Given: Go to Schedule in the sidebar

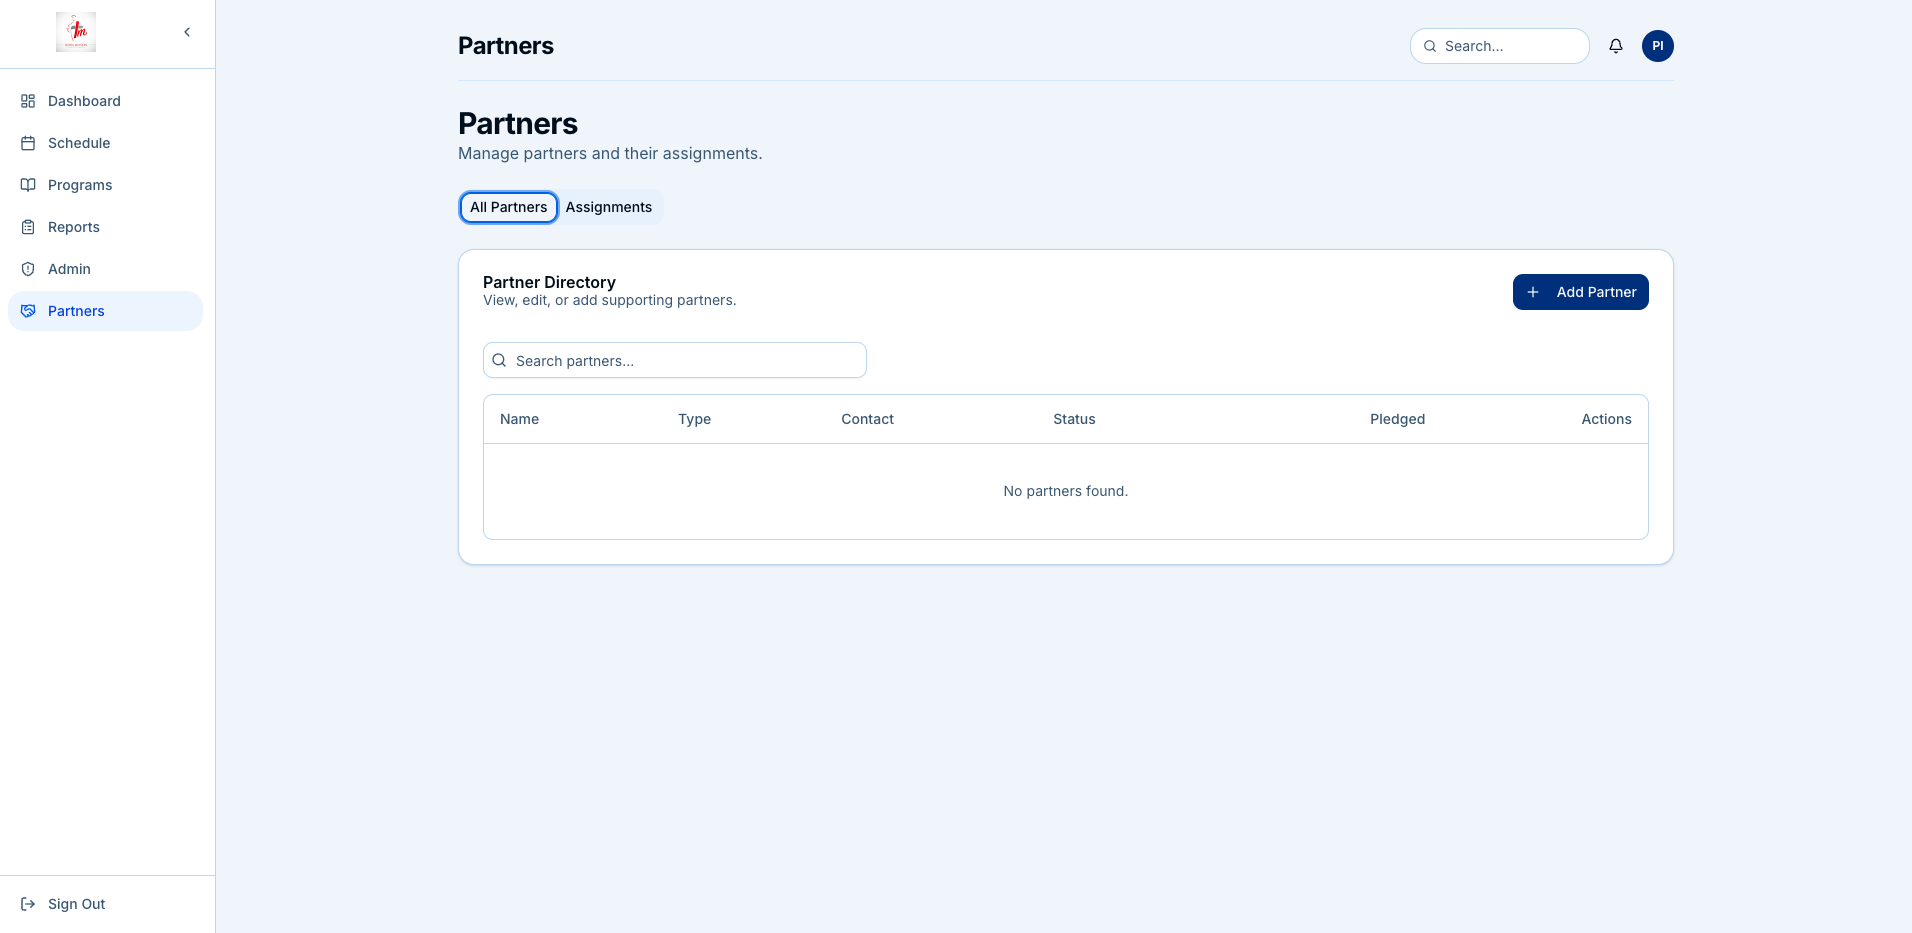Looking at the screenshot, I should click(x=79, y=143).
